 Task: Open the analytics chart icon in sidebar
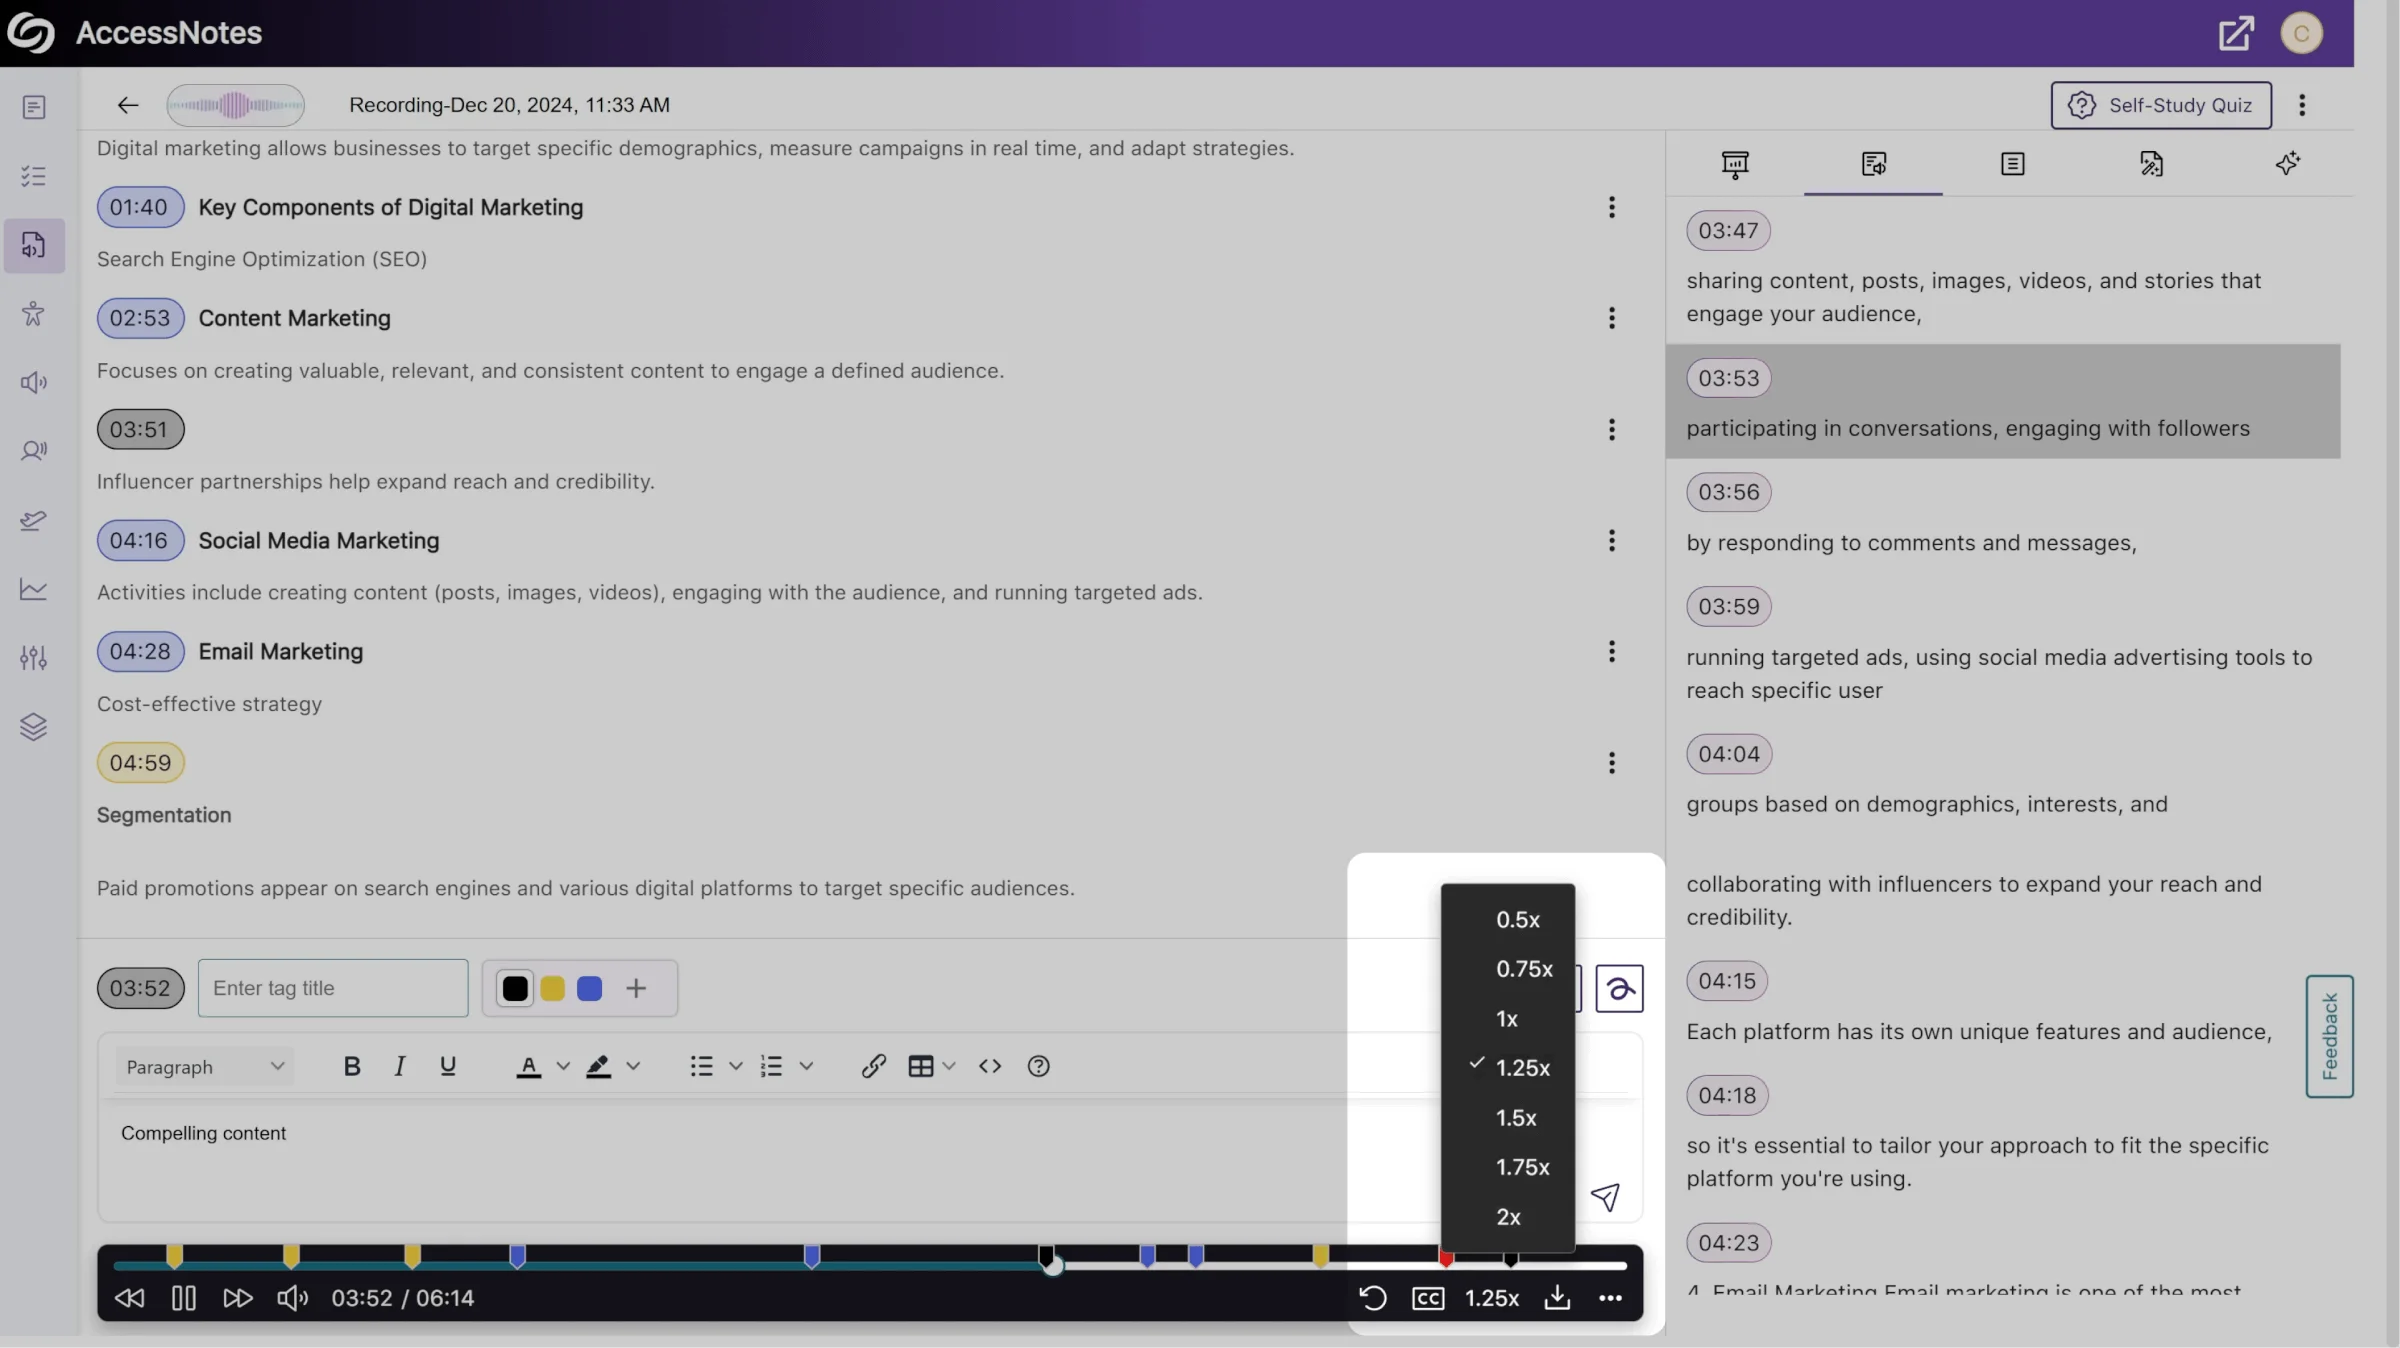[34, 589]
